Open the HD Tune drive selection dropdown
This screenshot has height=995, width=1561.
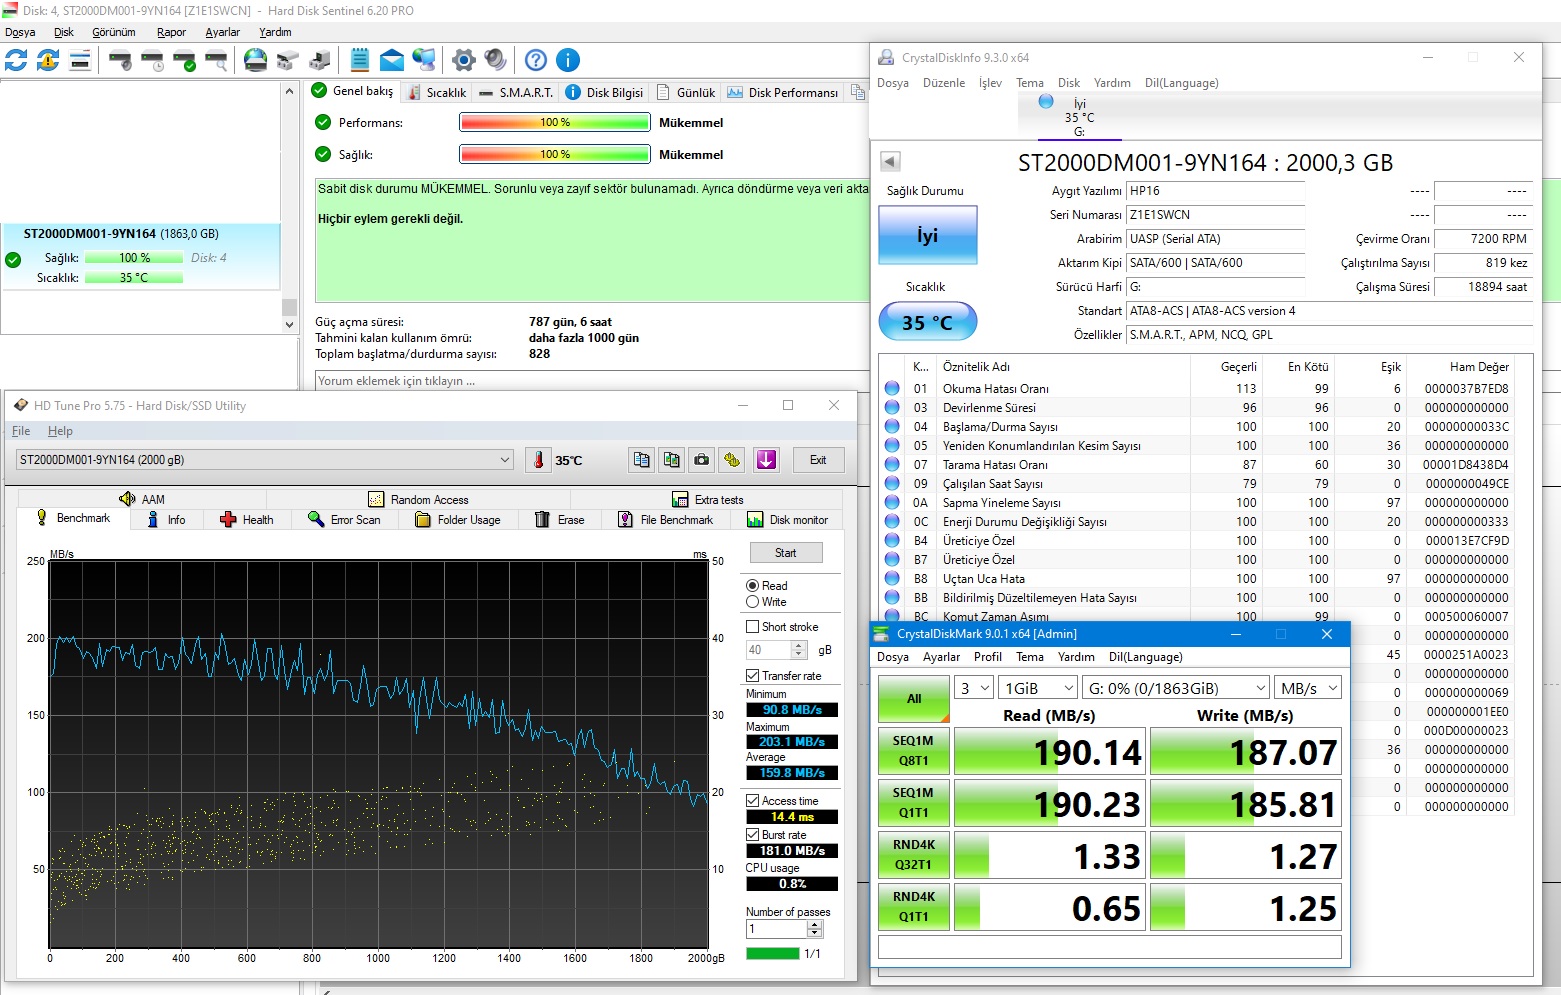[x=266, y=460]
